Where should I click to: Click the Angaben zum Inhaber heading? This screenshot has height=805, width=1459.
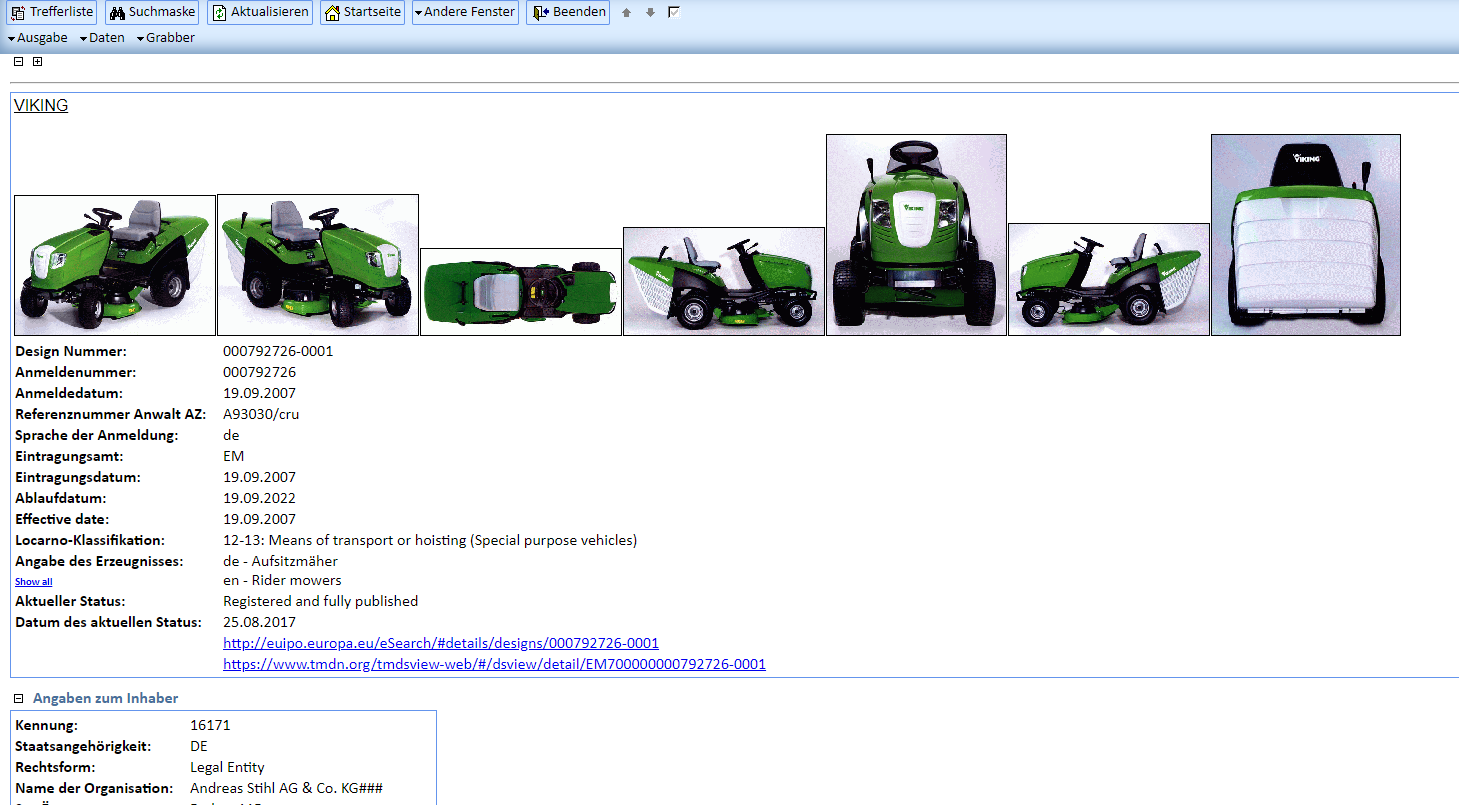105,698
